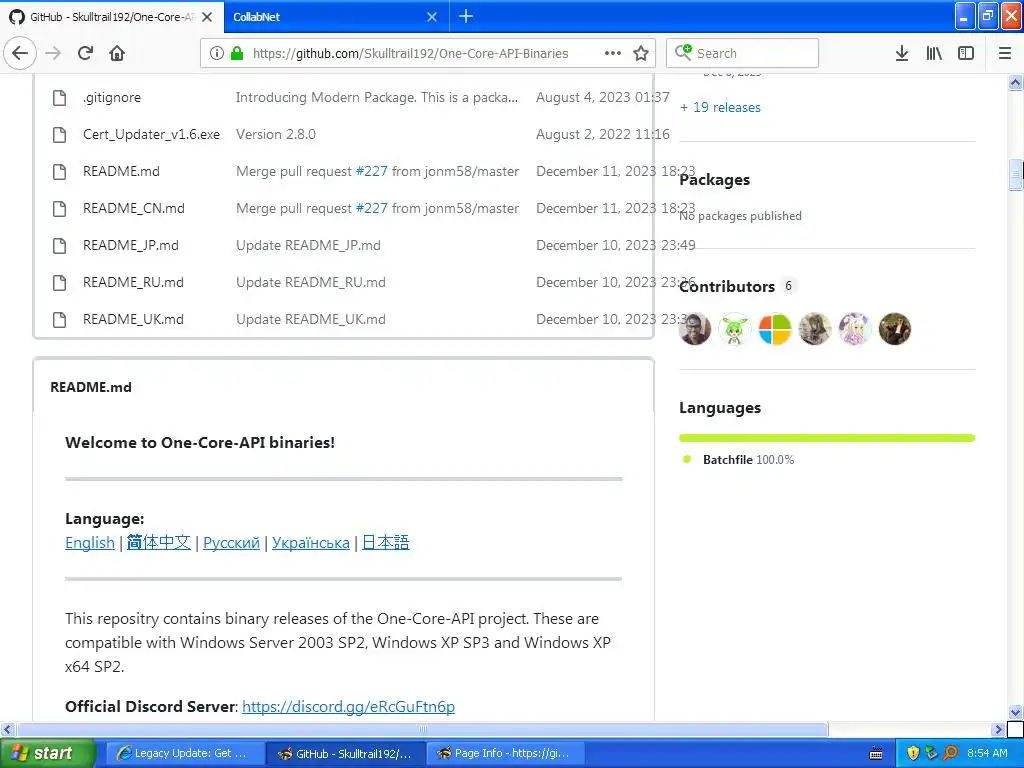Open the green-haired contributor avatar
Screen dimensions: 1024x768
pyautogui.click(x=735, y=328)
